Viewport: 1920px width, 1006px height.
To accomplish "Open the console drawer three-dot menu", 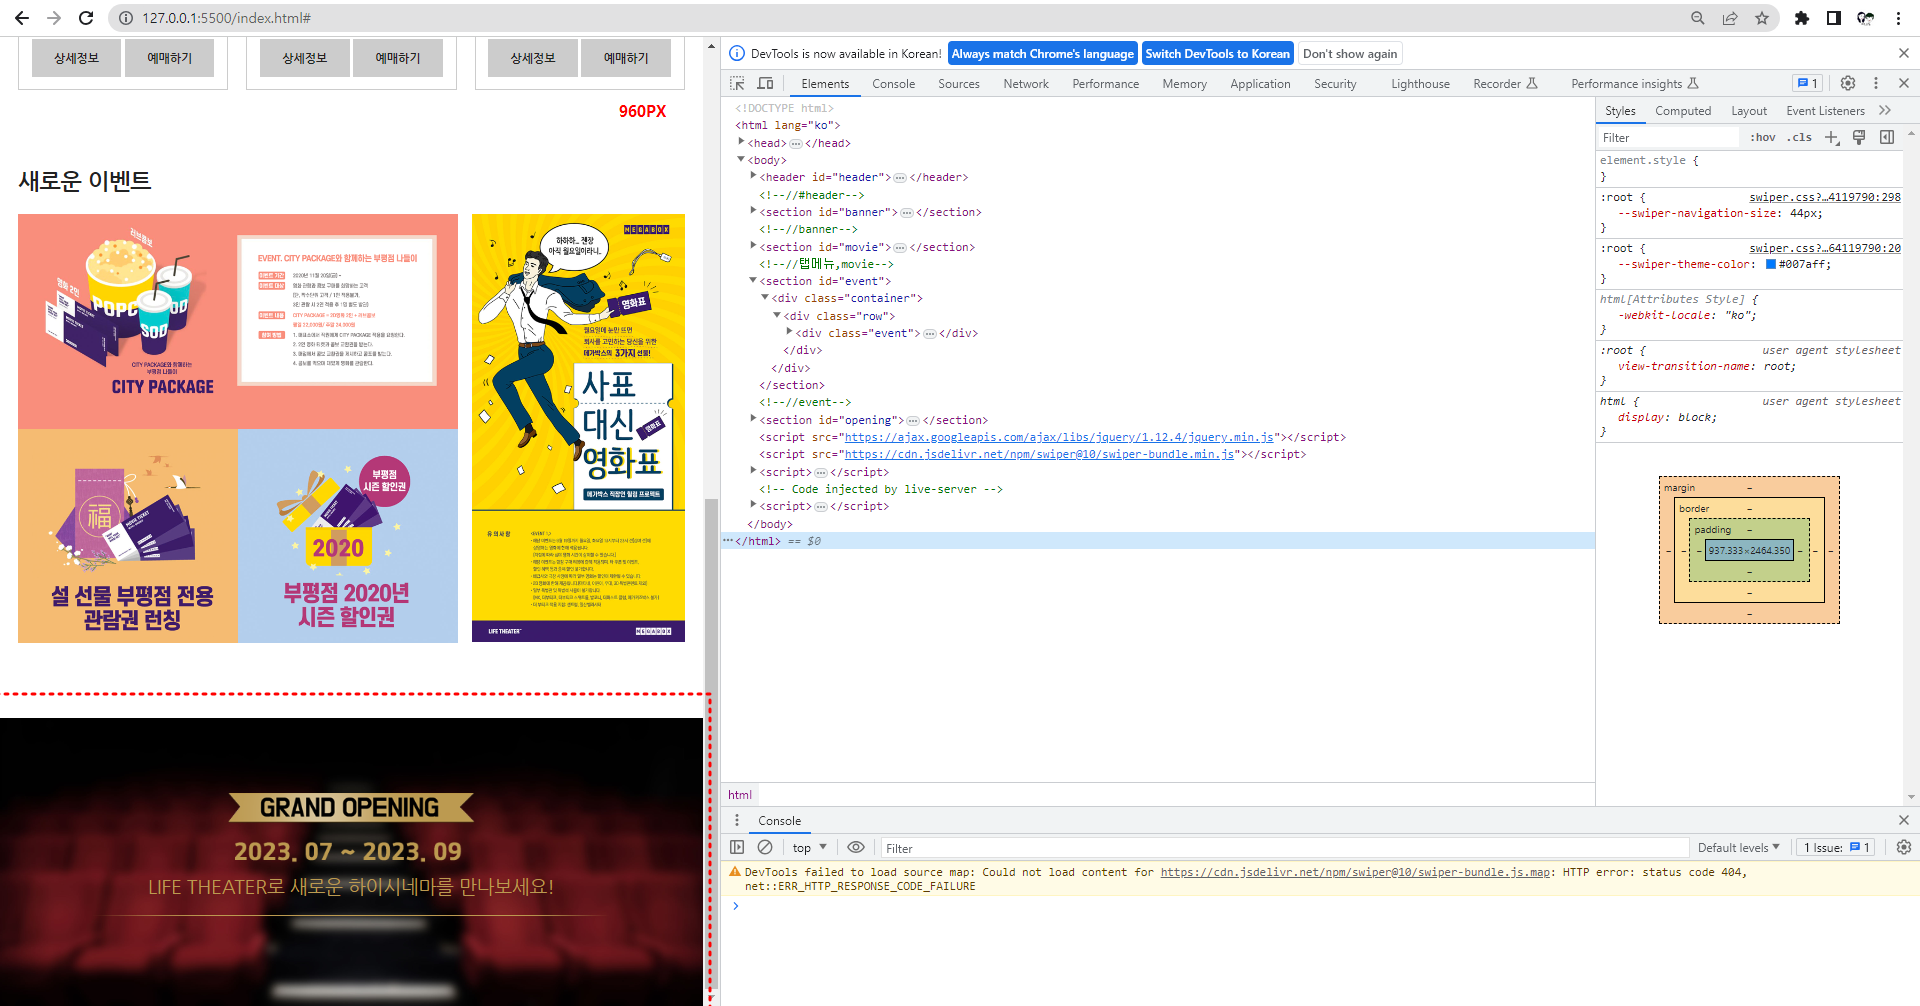I will 737,820.
